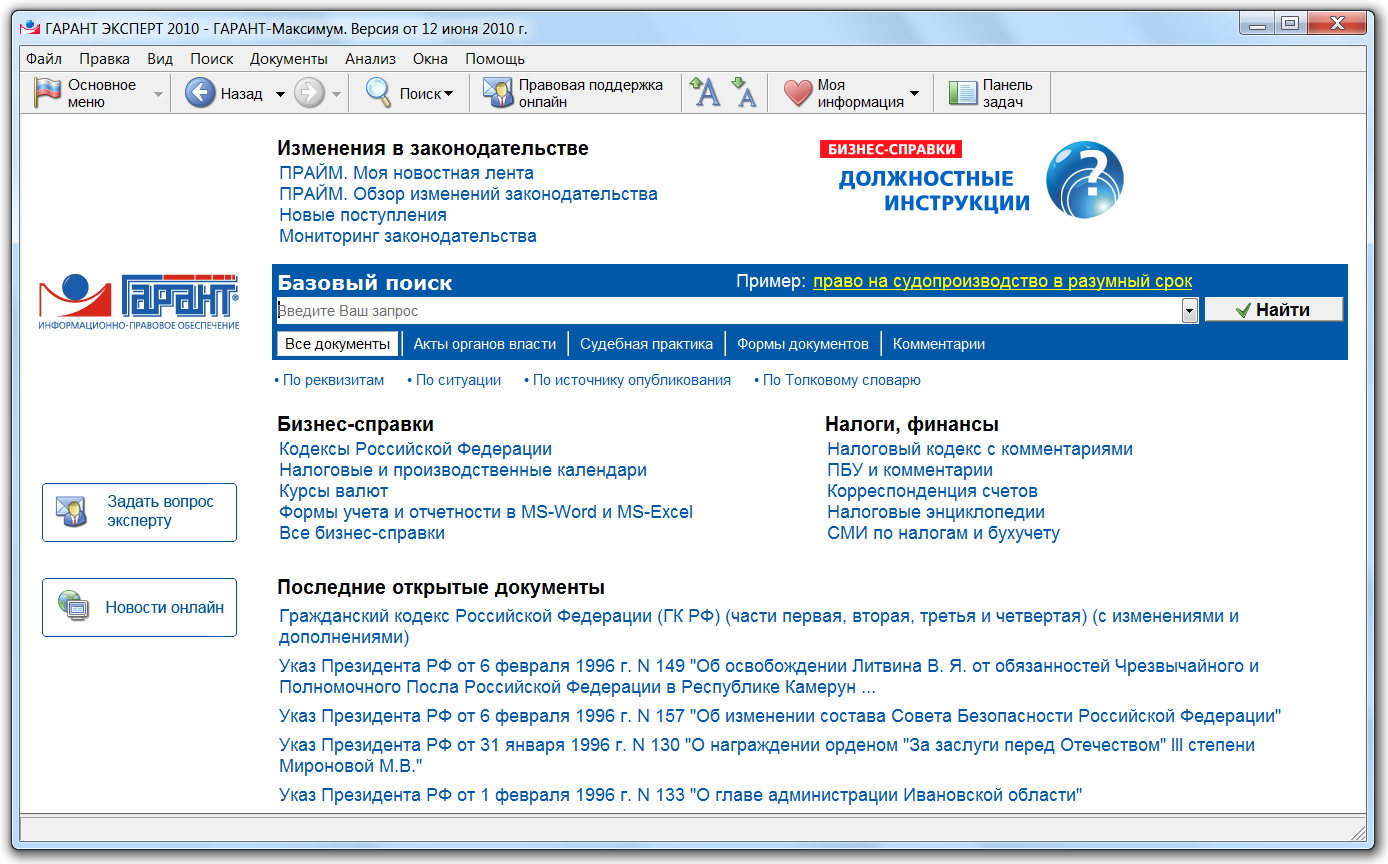The width and height of the screenshot is (1388, 864).
Task: Switch to Судебная практика tab
Action: point(647,344)
